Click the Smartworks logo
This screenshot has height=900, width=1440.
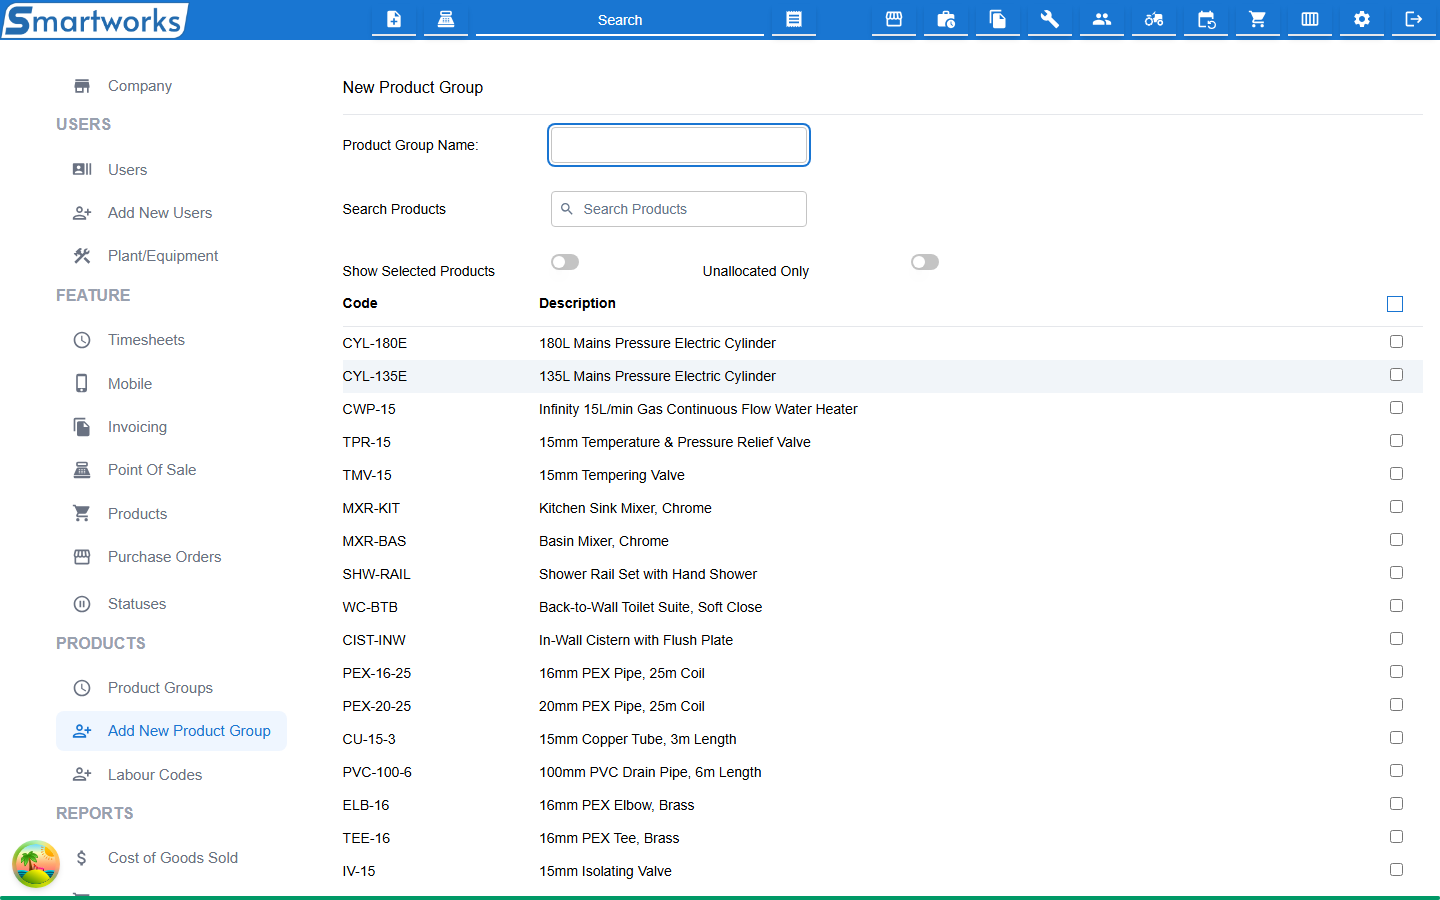(x=94, y=20)
